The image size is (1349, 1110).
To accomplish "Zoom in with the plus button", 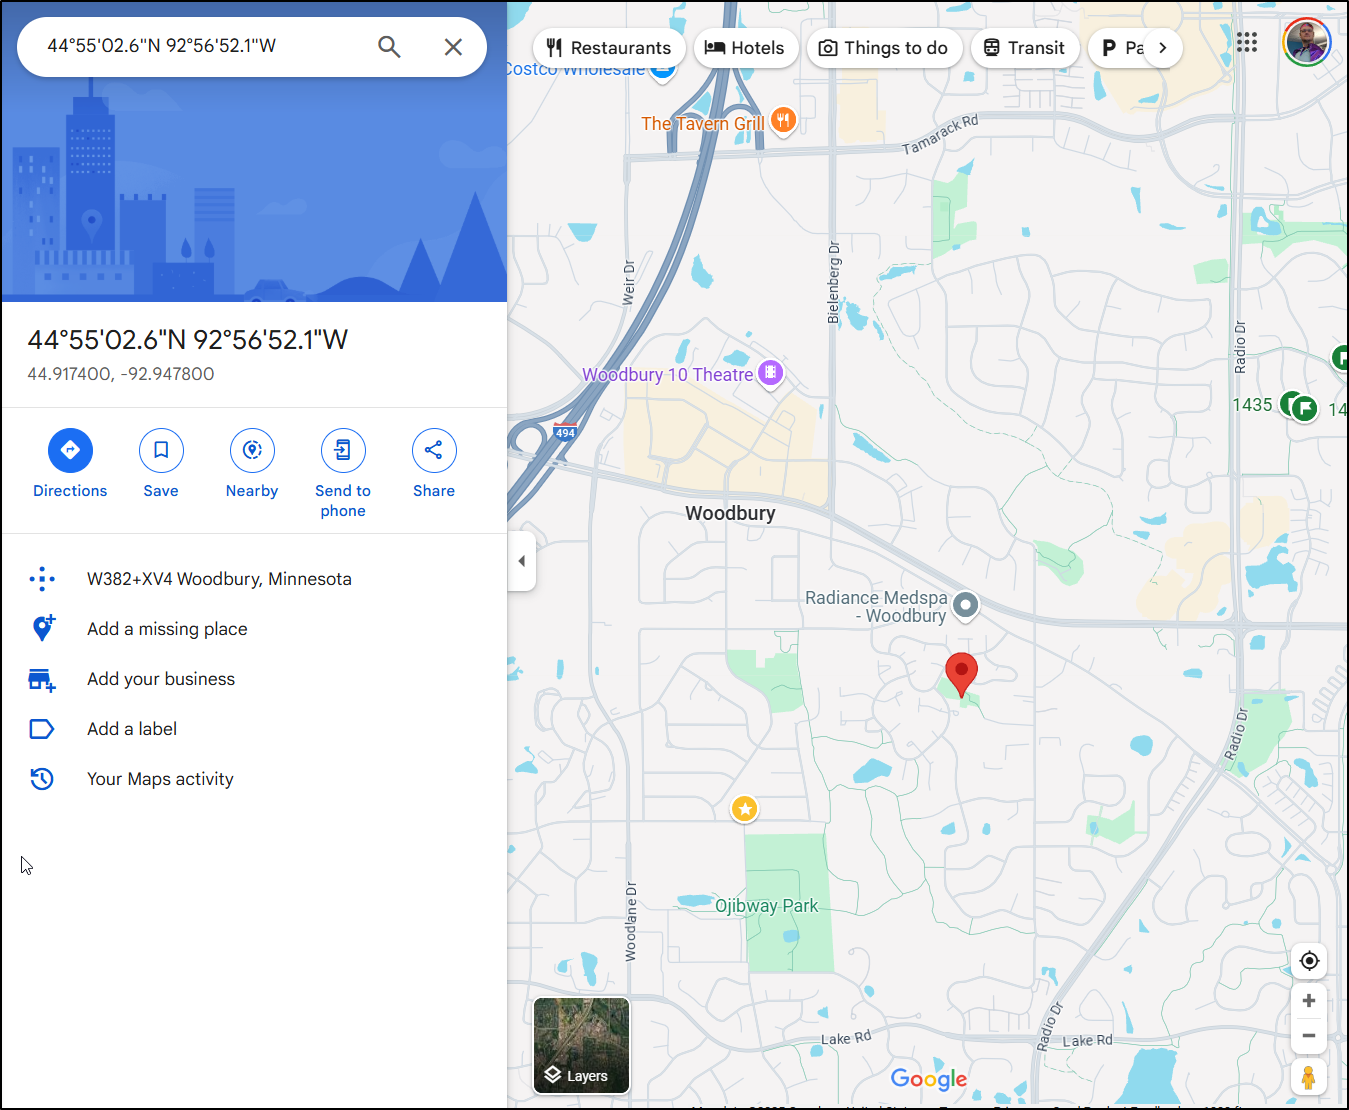I will tap(1309, 1001).
